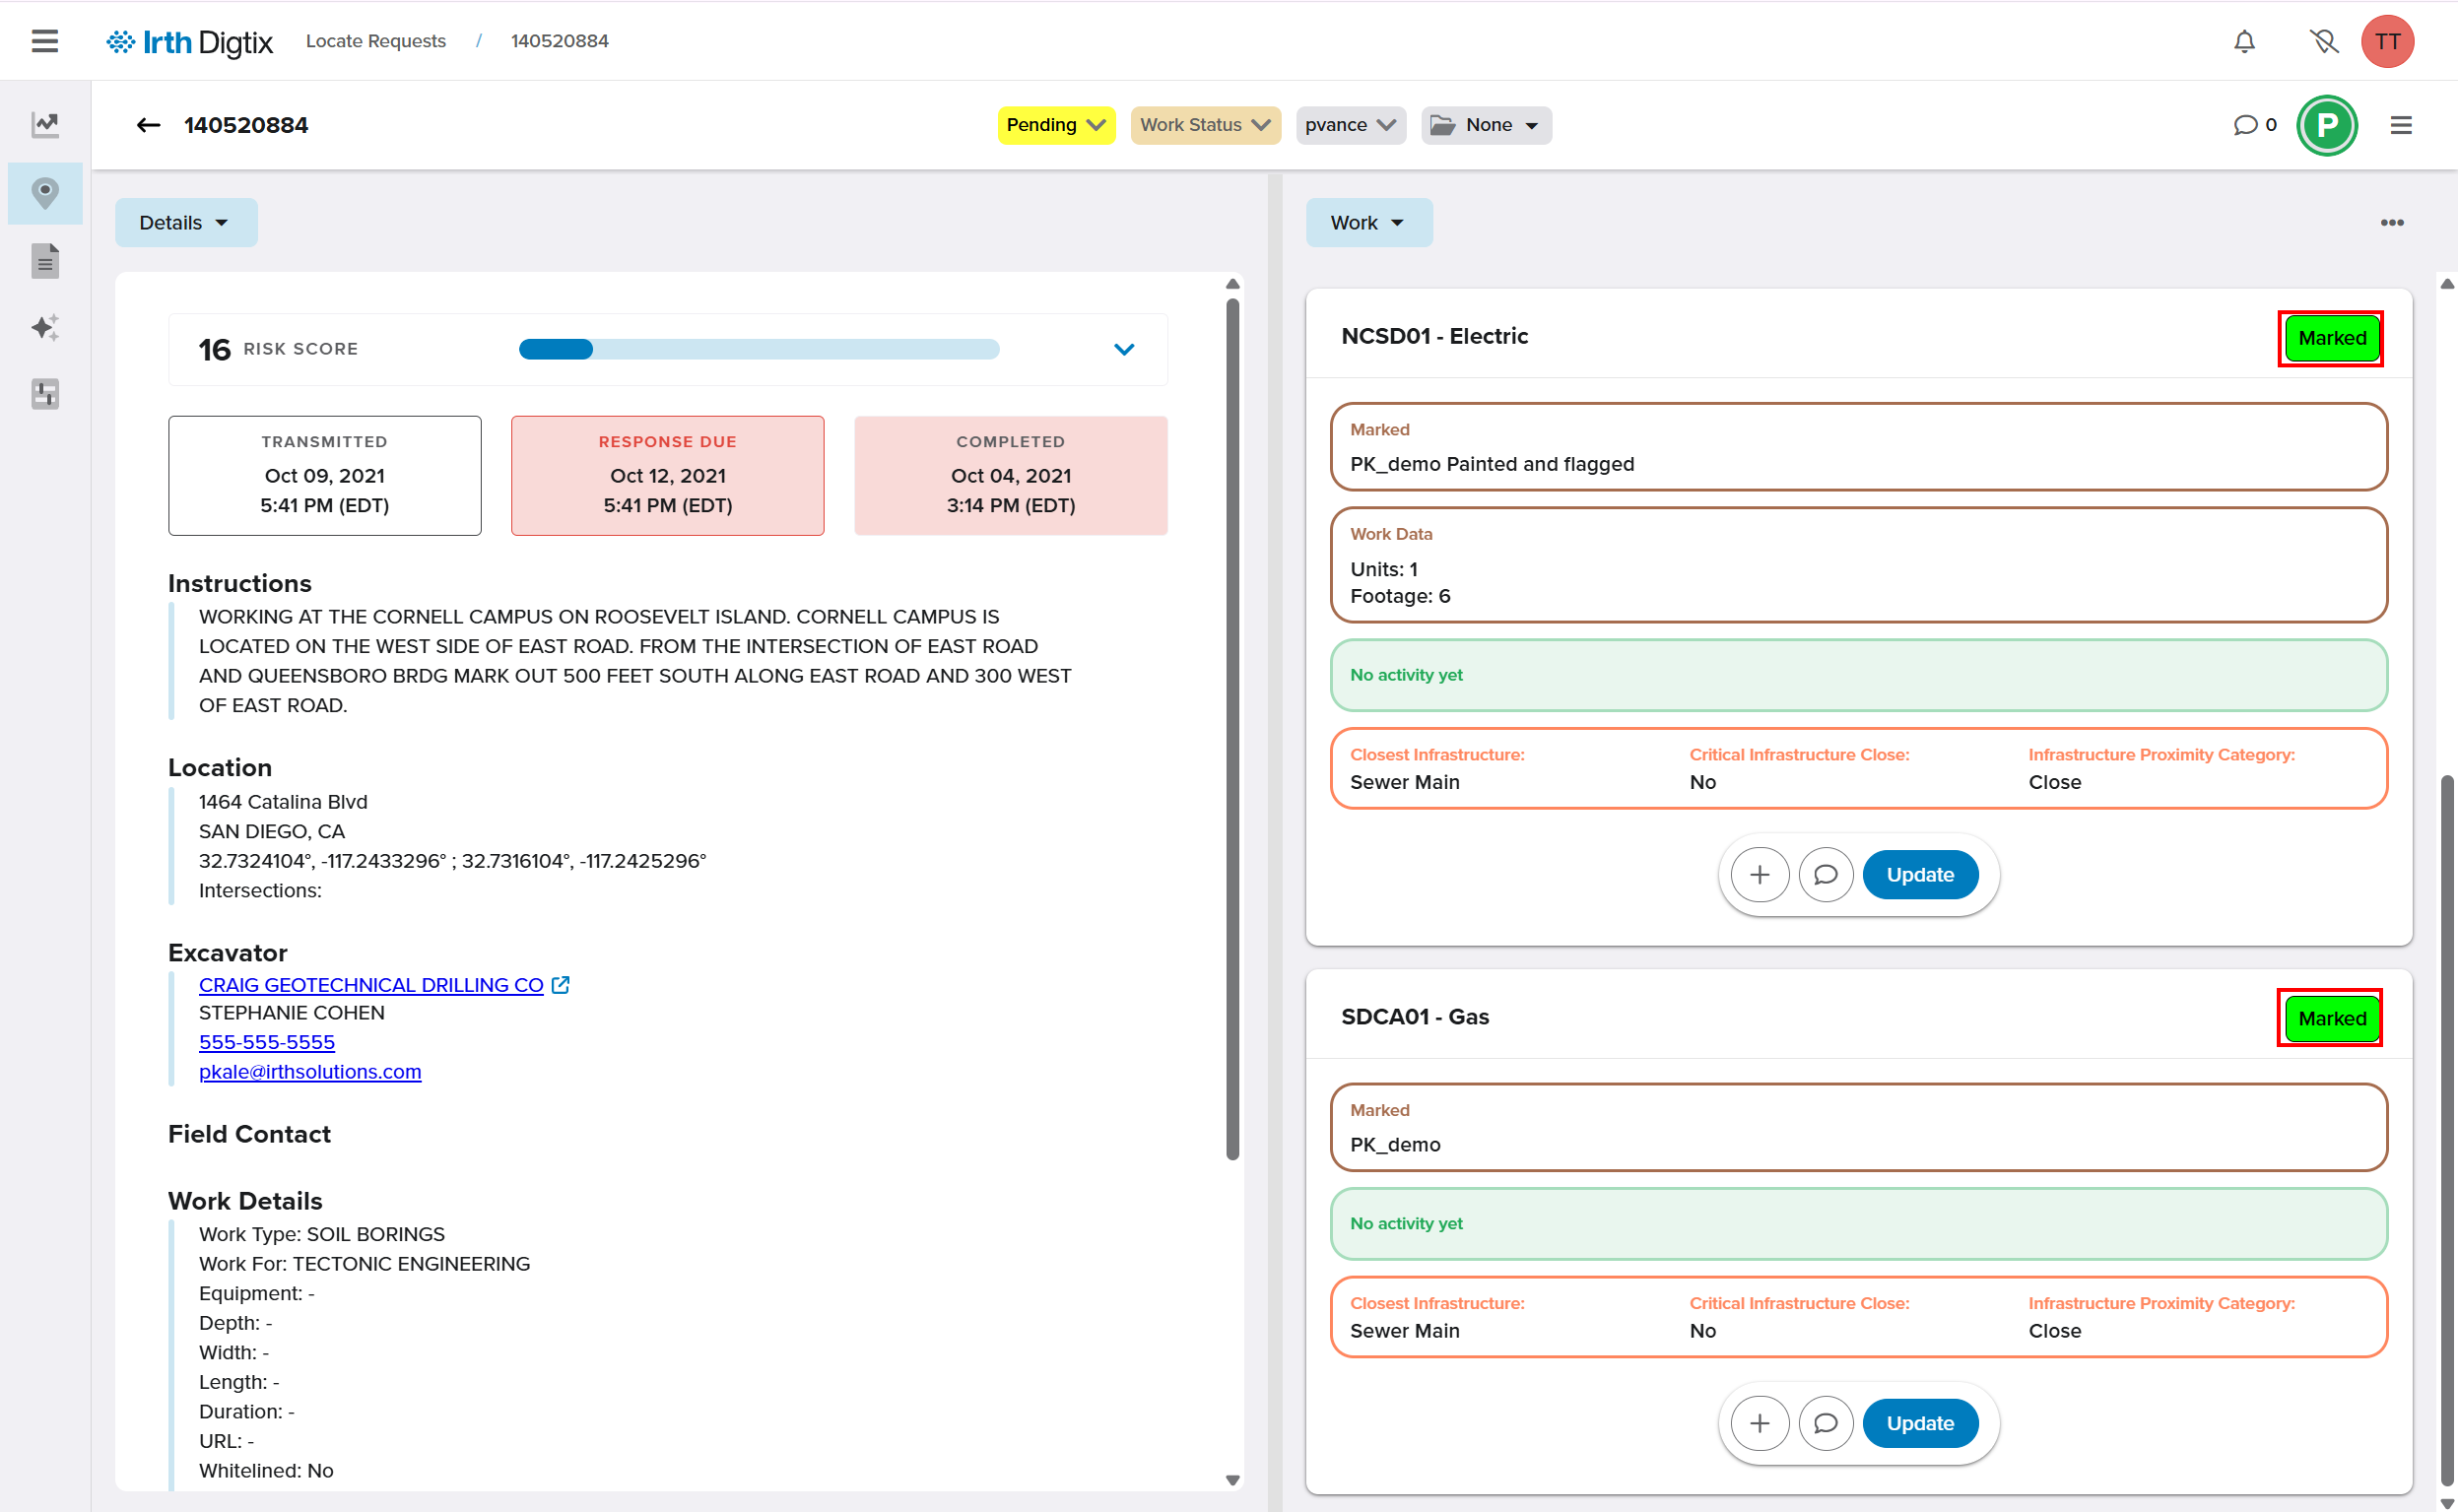Open the Work Status dropdown

pos(1204,125)
